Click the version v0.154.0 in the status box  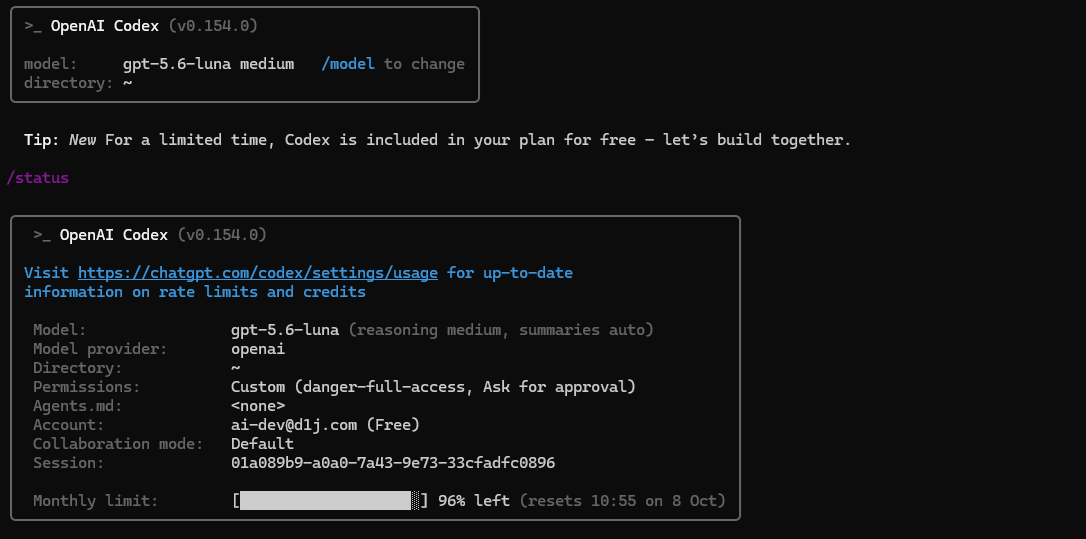pyautogui.click(x=222, y=235)
